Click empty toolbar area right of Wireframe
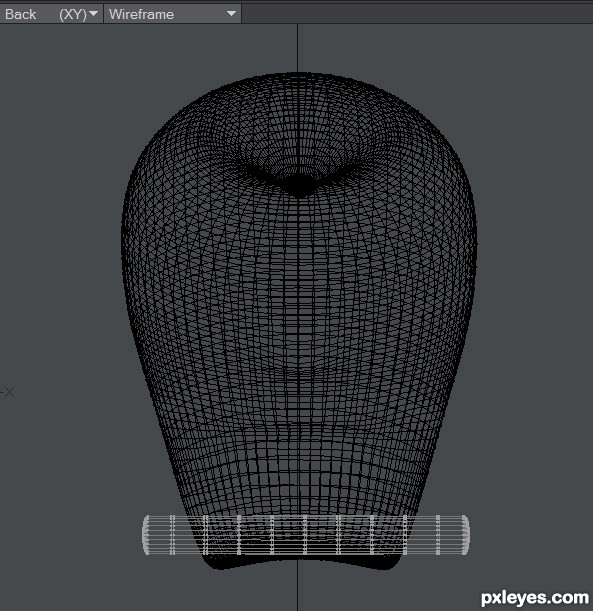 tap(417, 14)
